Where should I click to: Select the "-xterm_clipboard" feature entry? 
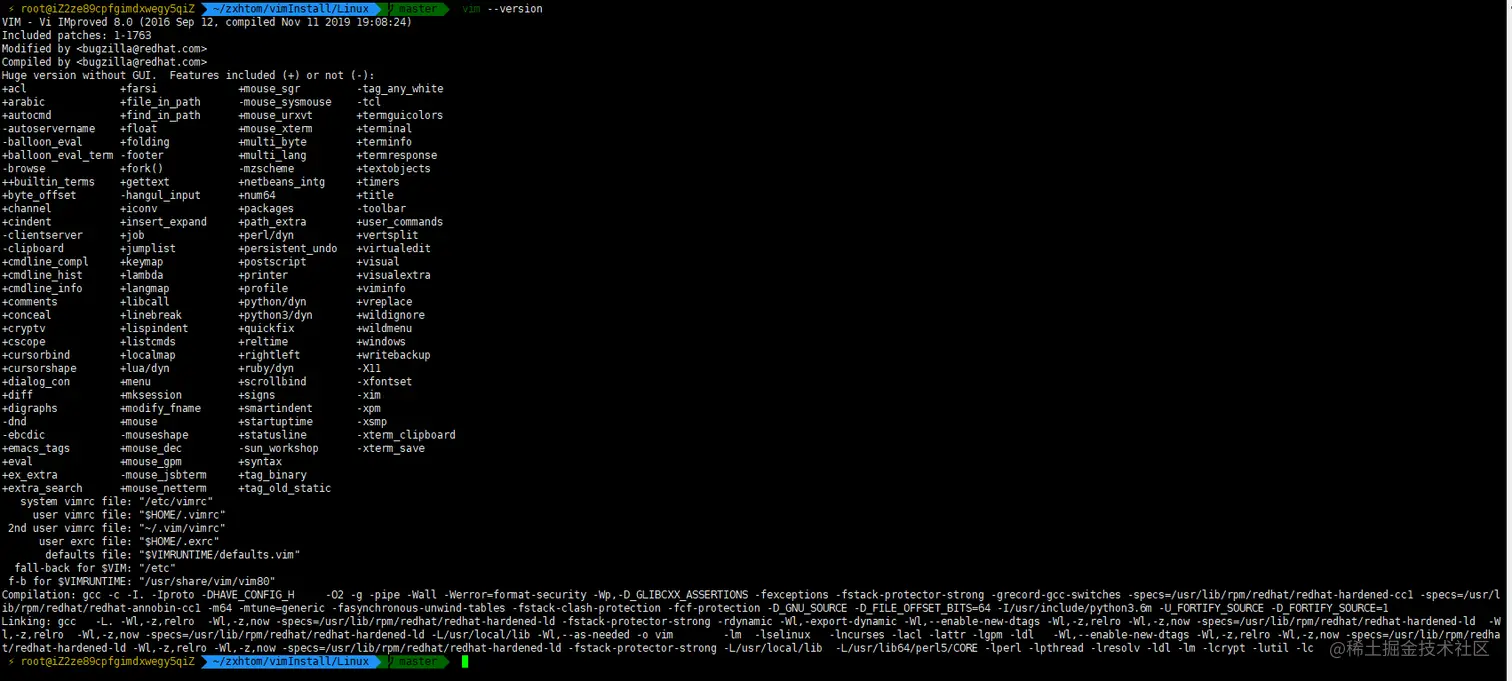[x=406, y=435]
